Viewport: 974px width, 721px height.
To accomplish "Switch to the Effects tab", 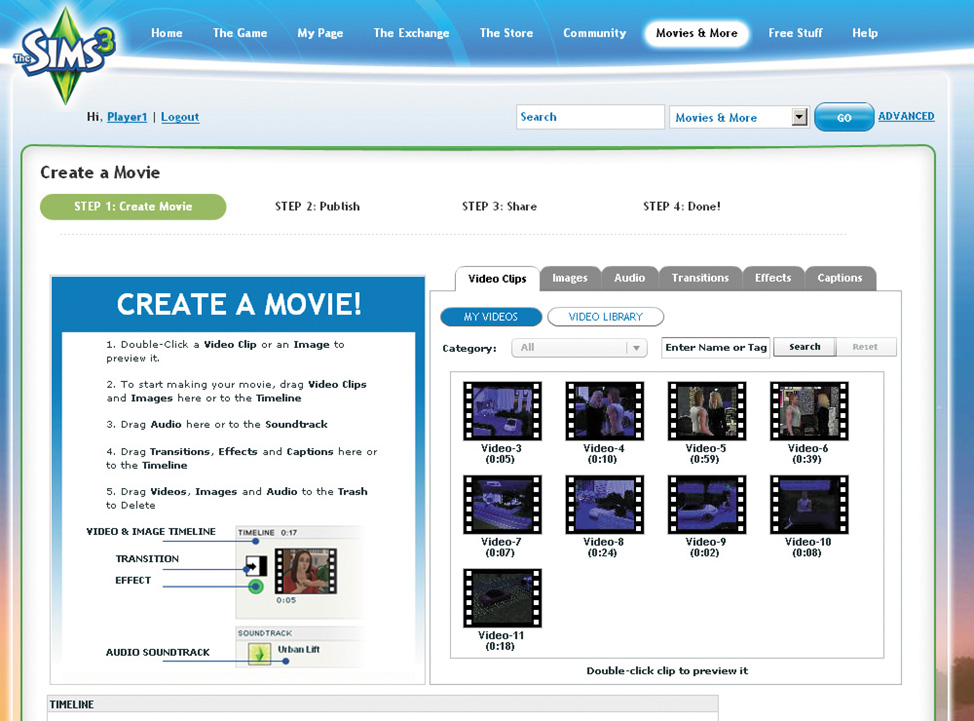I will click(x=773, y=278).
